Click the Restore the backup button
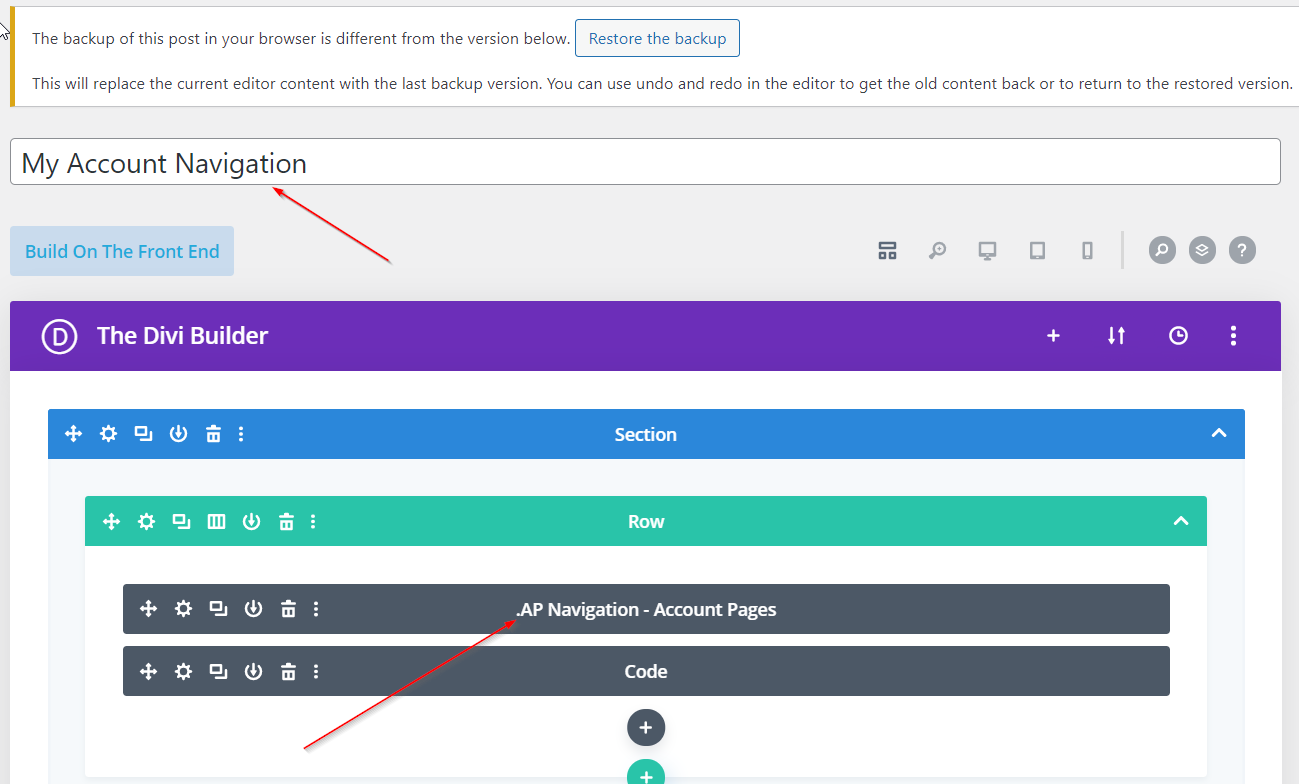Screen dimensions: 1299x784 (657, 39)
